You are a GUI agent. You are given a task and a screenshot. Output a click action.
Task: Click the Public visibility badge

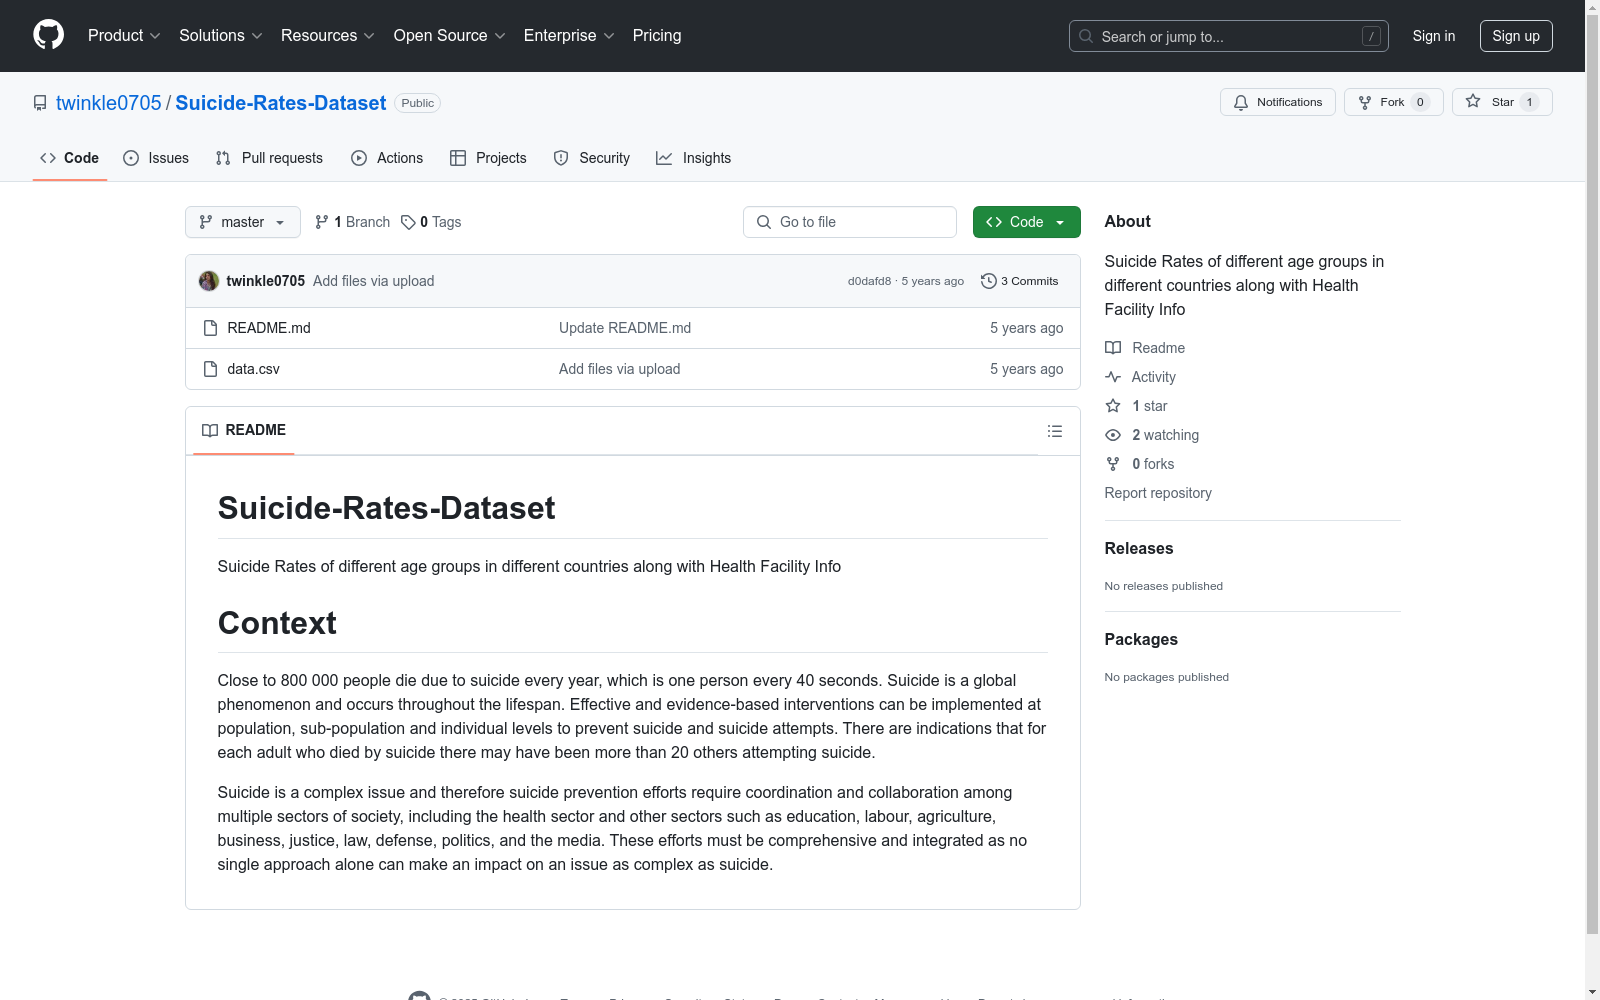418,103
